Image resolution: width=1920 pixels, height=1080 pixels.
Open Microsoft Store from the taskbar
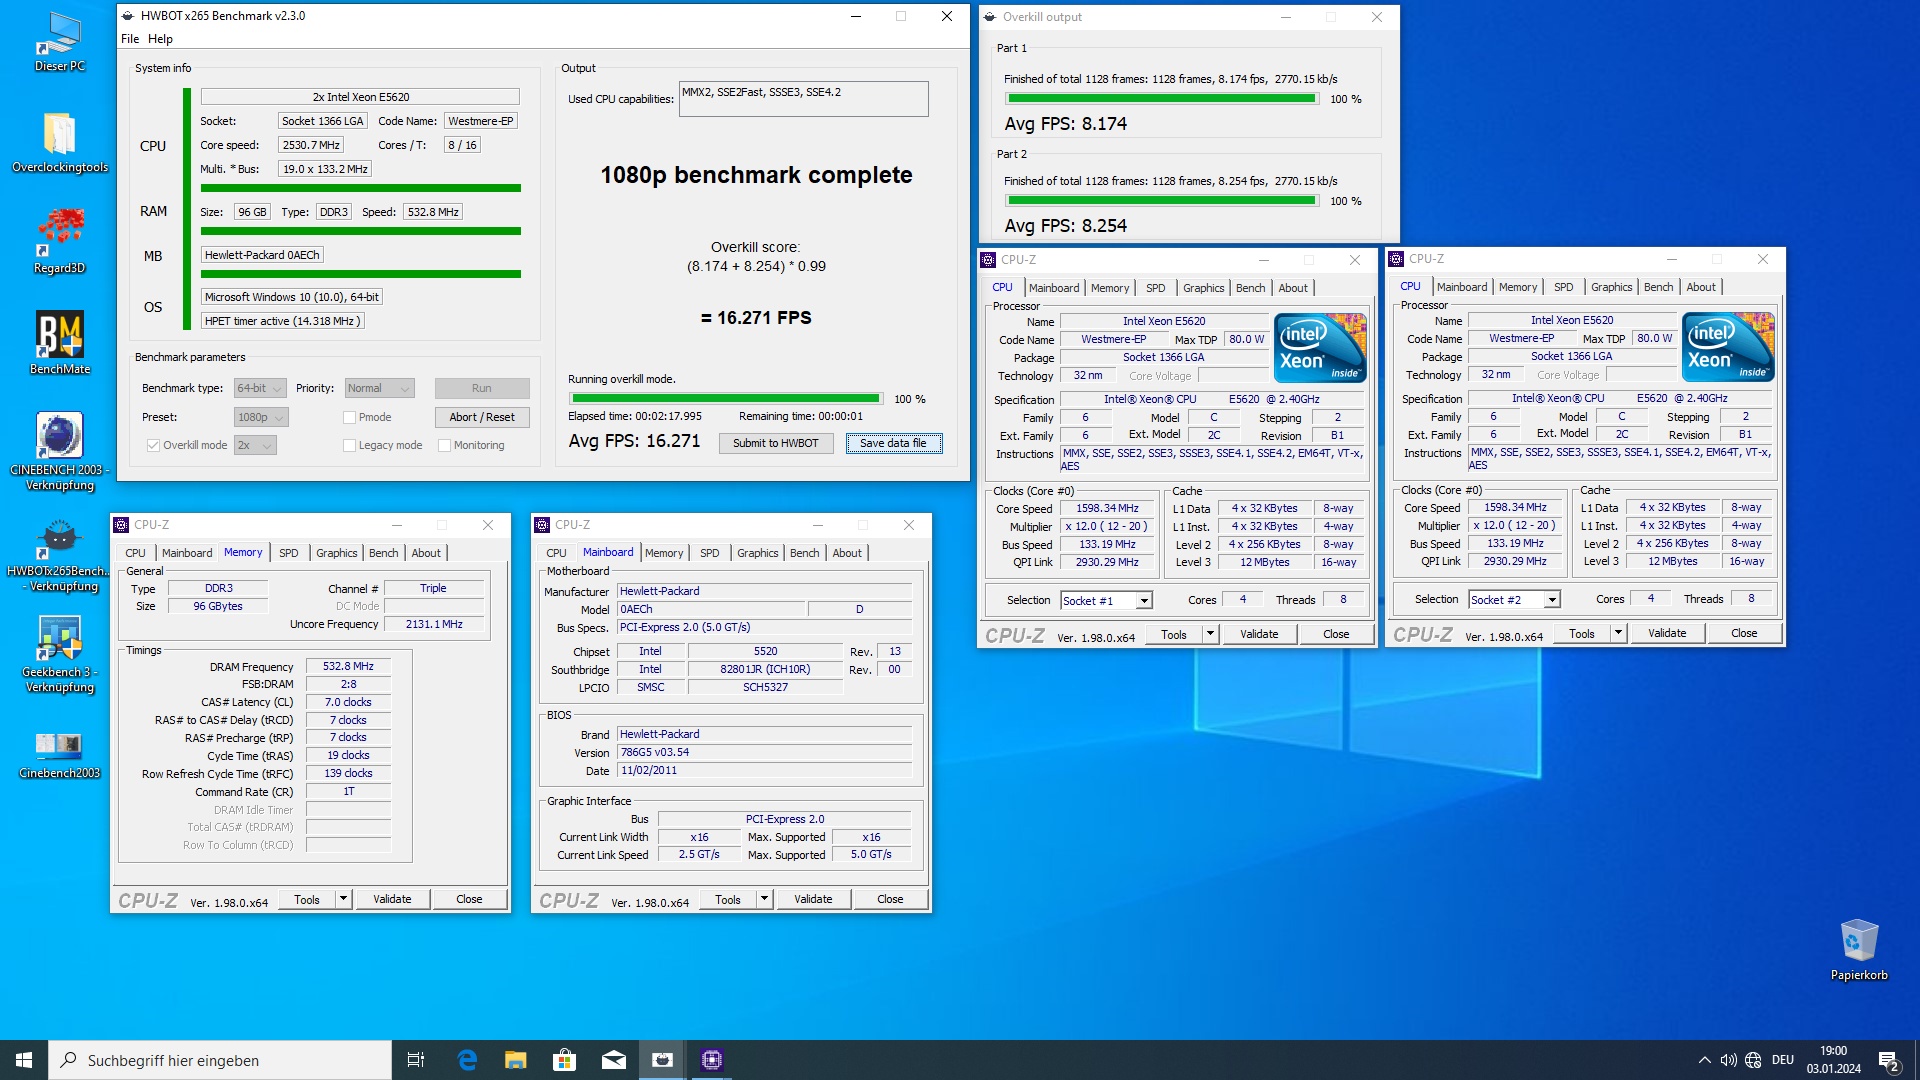565,1060
